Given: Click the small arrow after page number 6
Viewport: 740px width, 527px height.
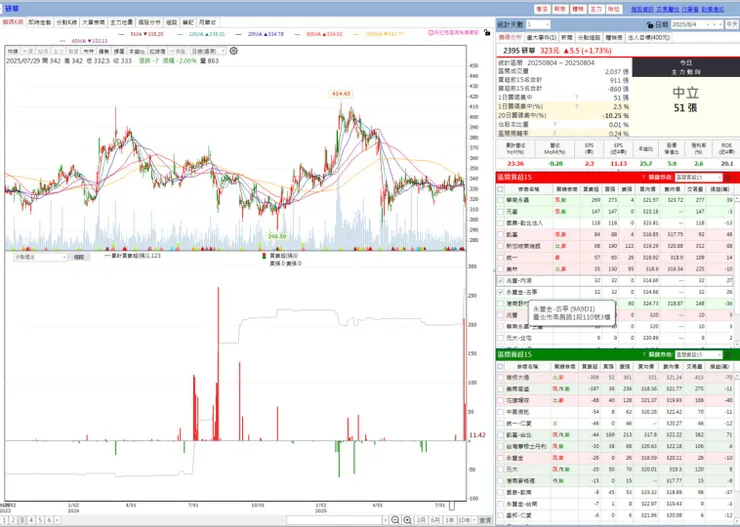Looking at the screenshot, I should tap(58, 520).
